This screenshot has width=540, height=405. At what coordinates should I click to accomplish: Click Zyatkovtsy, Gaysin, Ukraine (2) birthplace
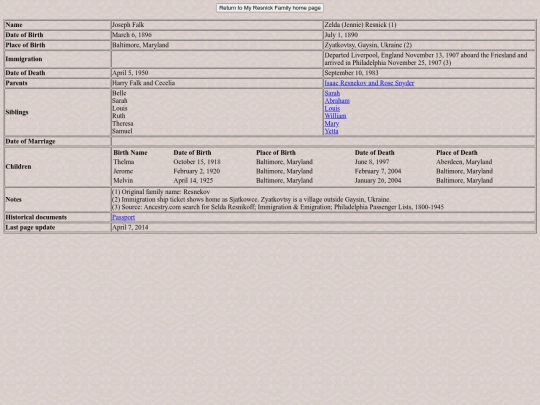(368, 45)
